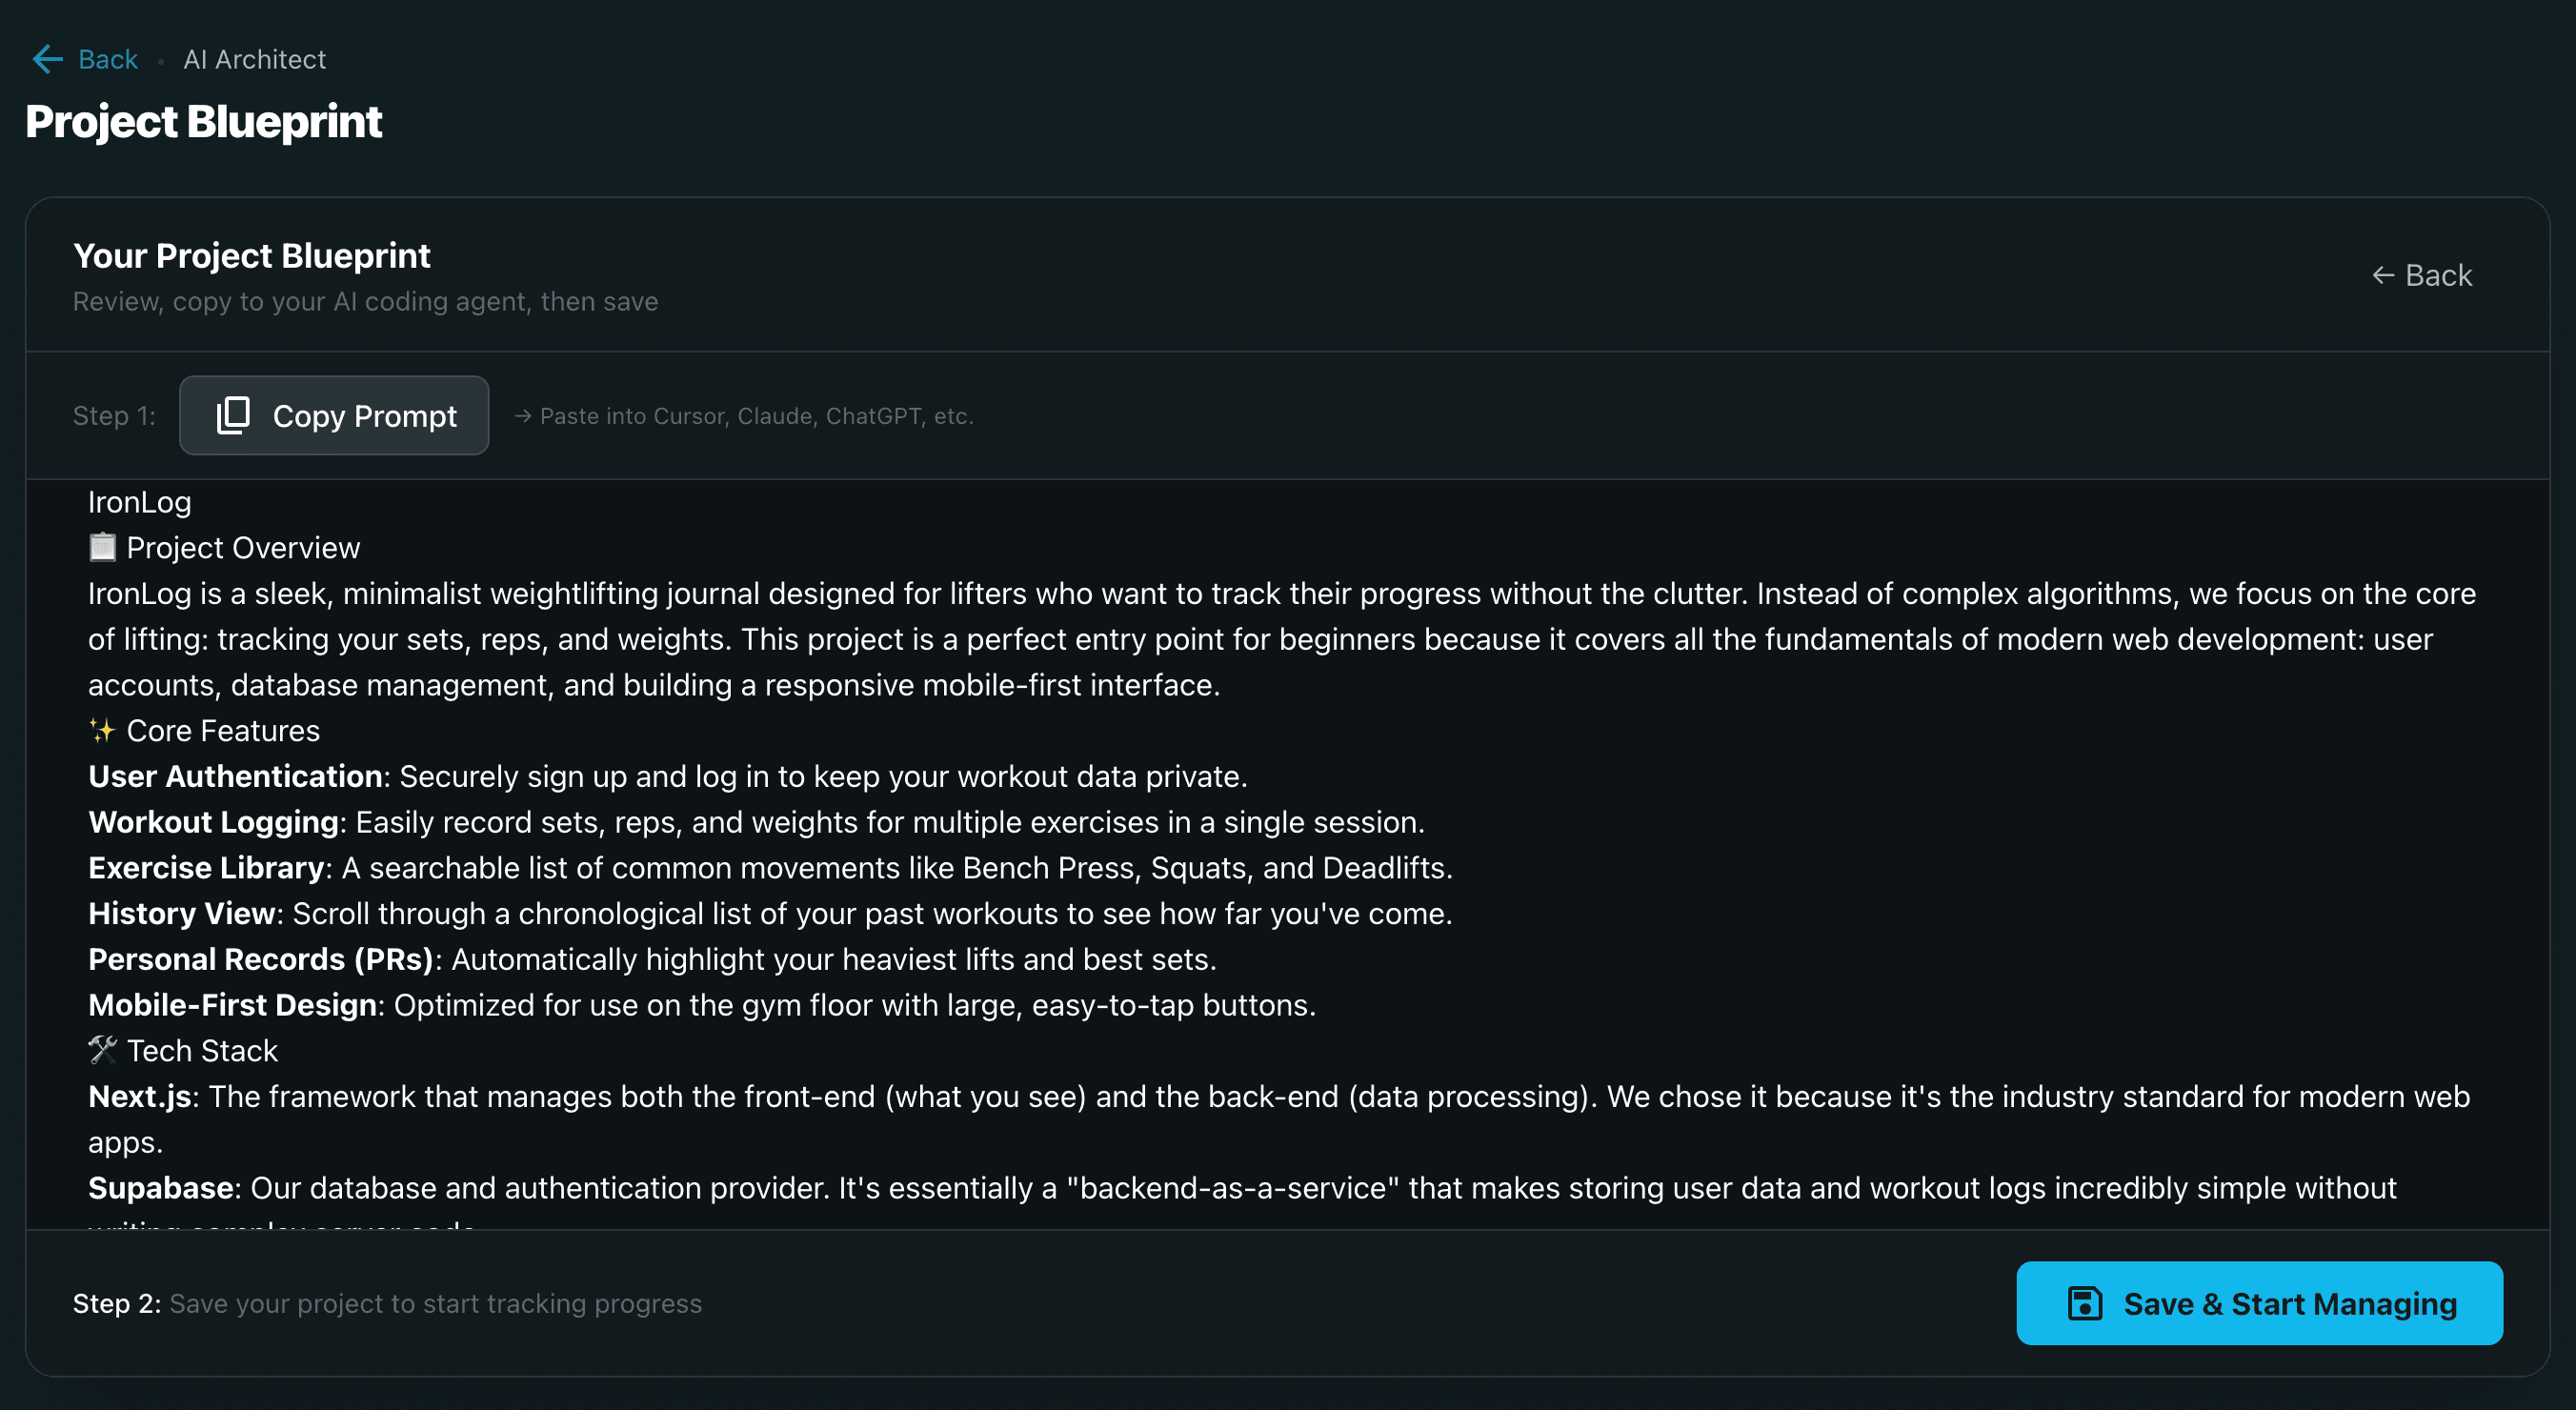This screenshot has width=2576, height=1410.
Task: Click the Copy Prompt button label
Action: [x=364, y=416]
